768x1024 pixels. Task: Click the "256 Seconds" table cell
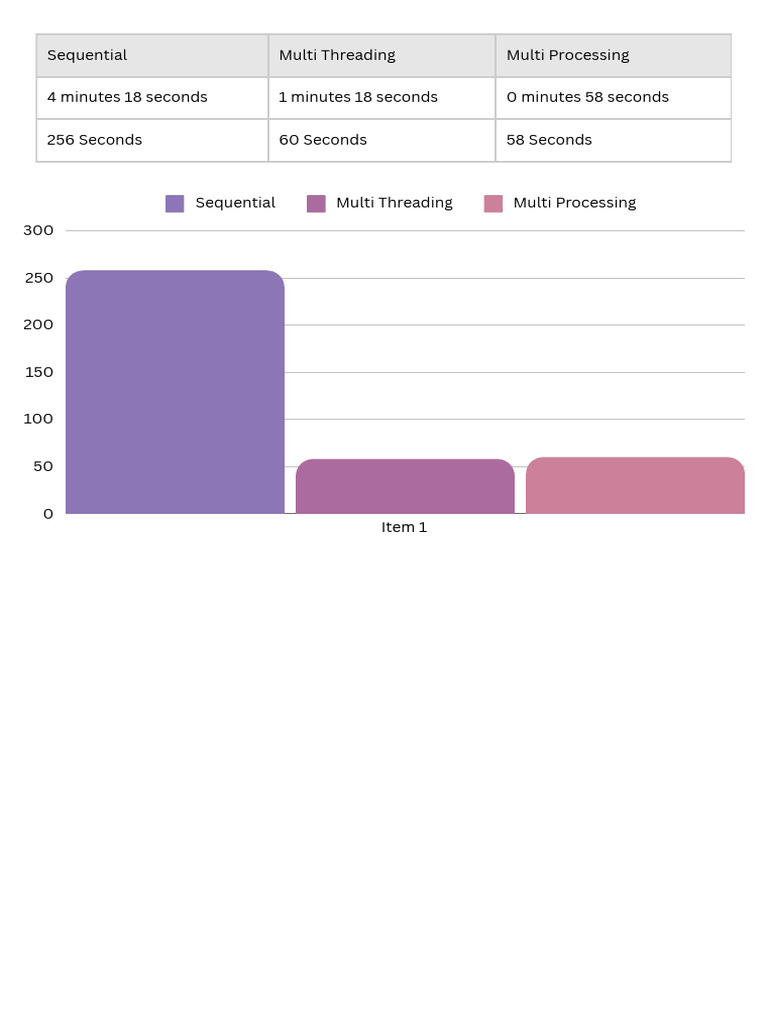click(152, 140)
